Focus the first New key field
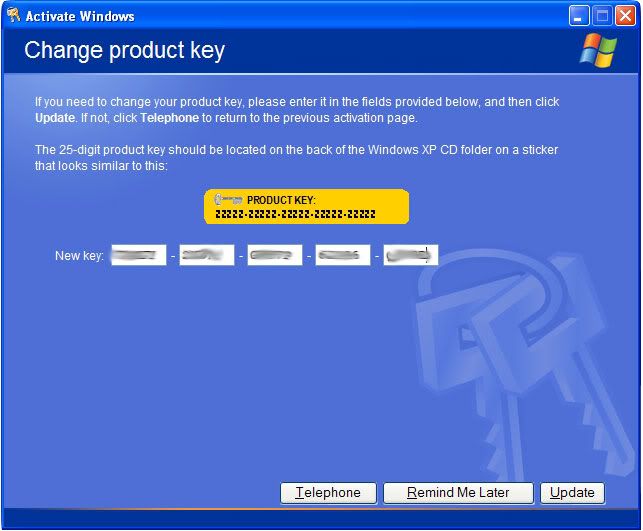 139,255
